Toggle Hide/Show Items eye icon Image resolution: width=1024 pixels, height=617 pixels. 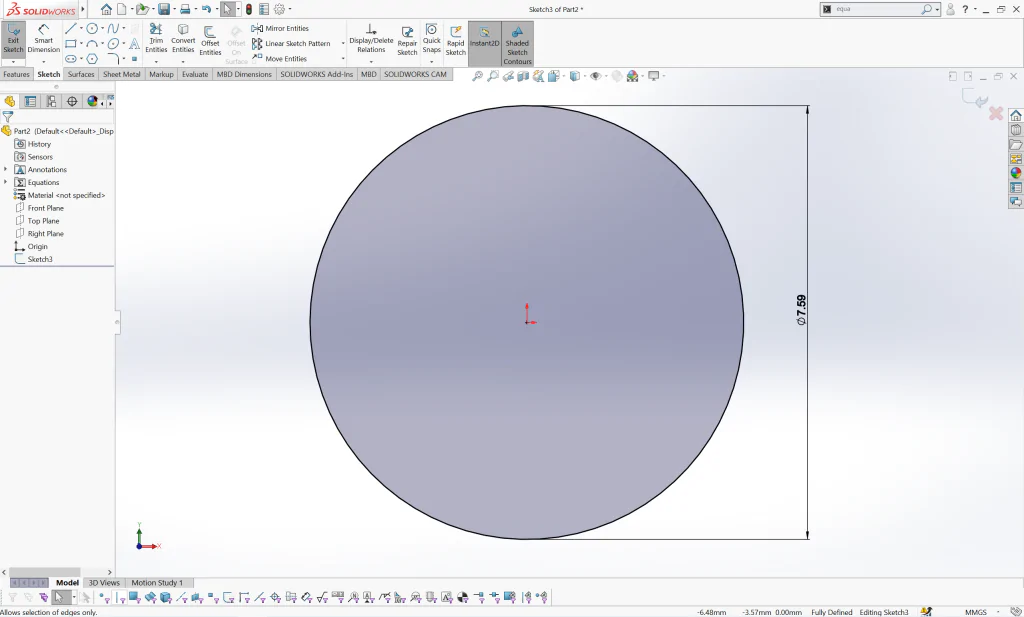point(595,76)
